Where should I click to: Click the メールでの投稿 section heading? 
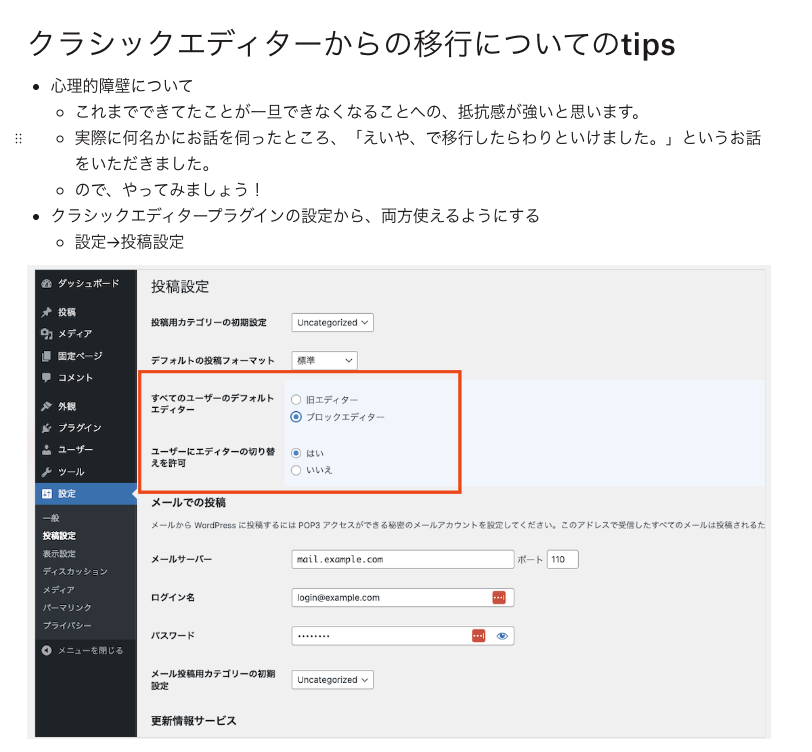click(188, 502)
